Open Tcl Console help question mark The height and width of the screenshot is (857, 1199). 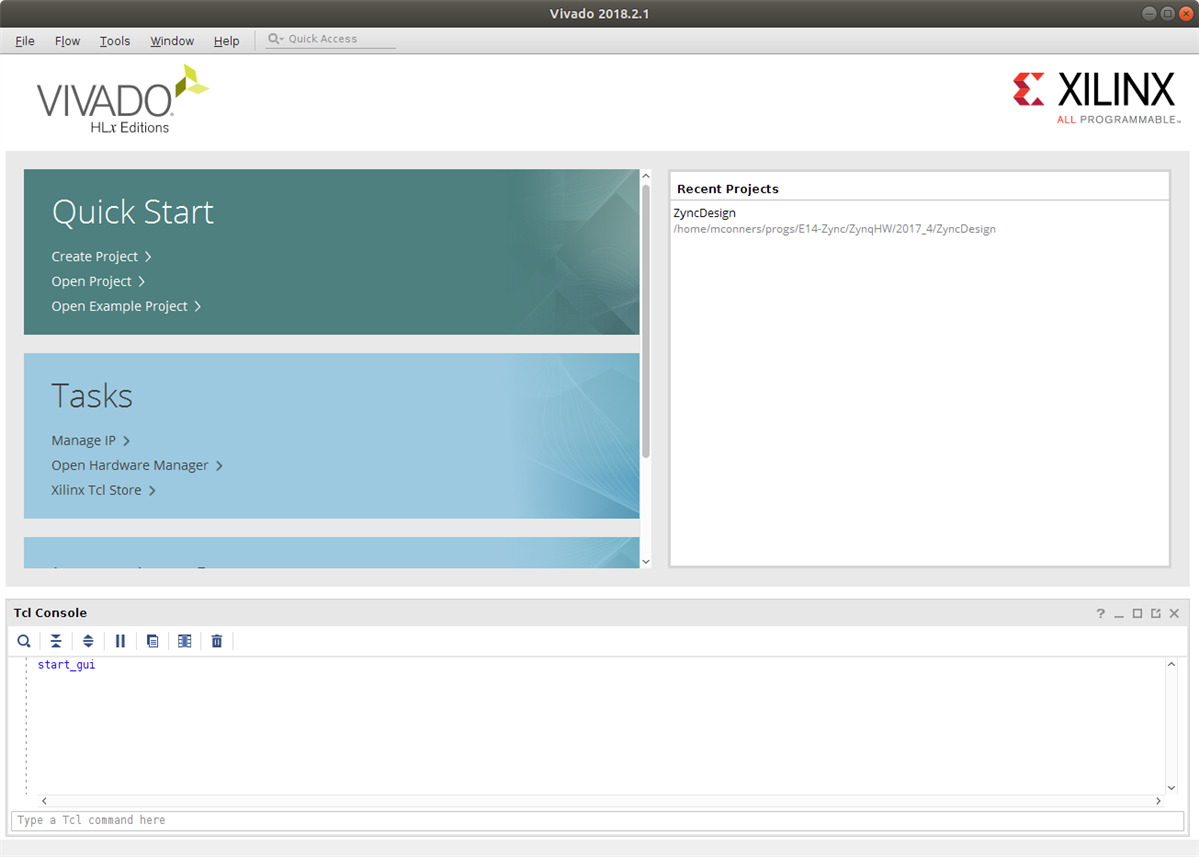[x=1100, y=613]
